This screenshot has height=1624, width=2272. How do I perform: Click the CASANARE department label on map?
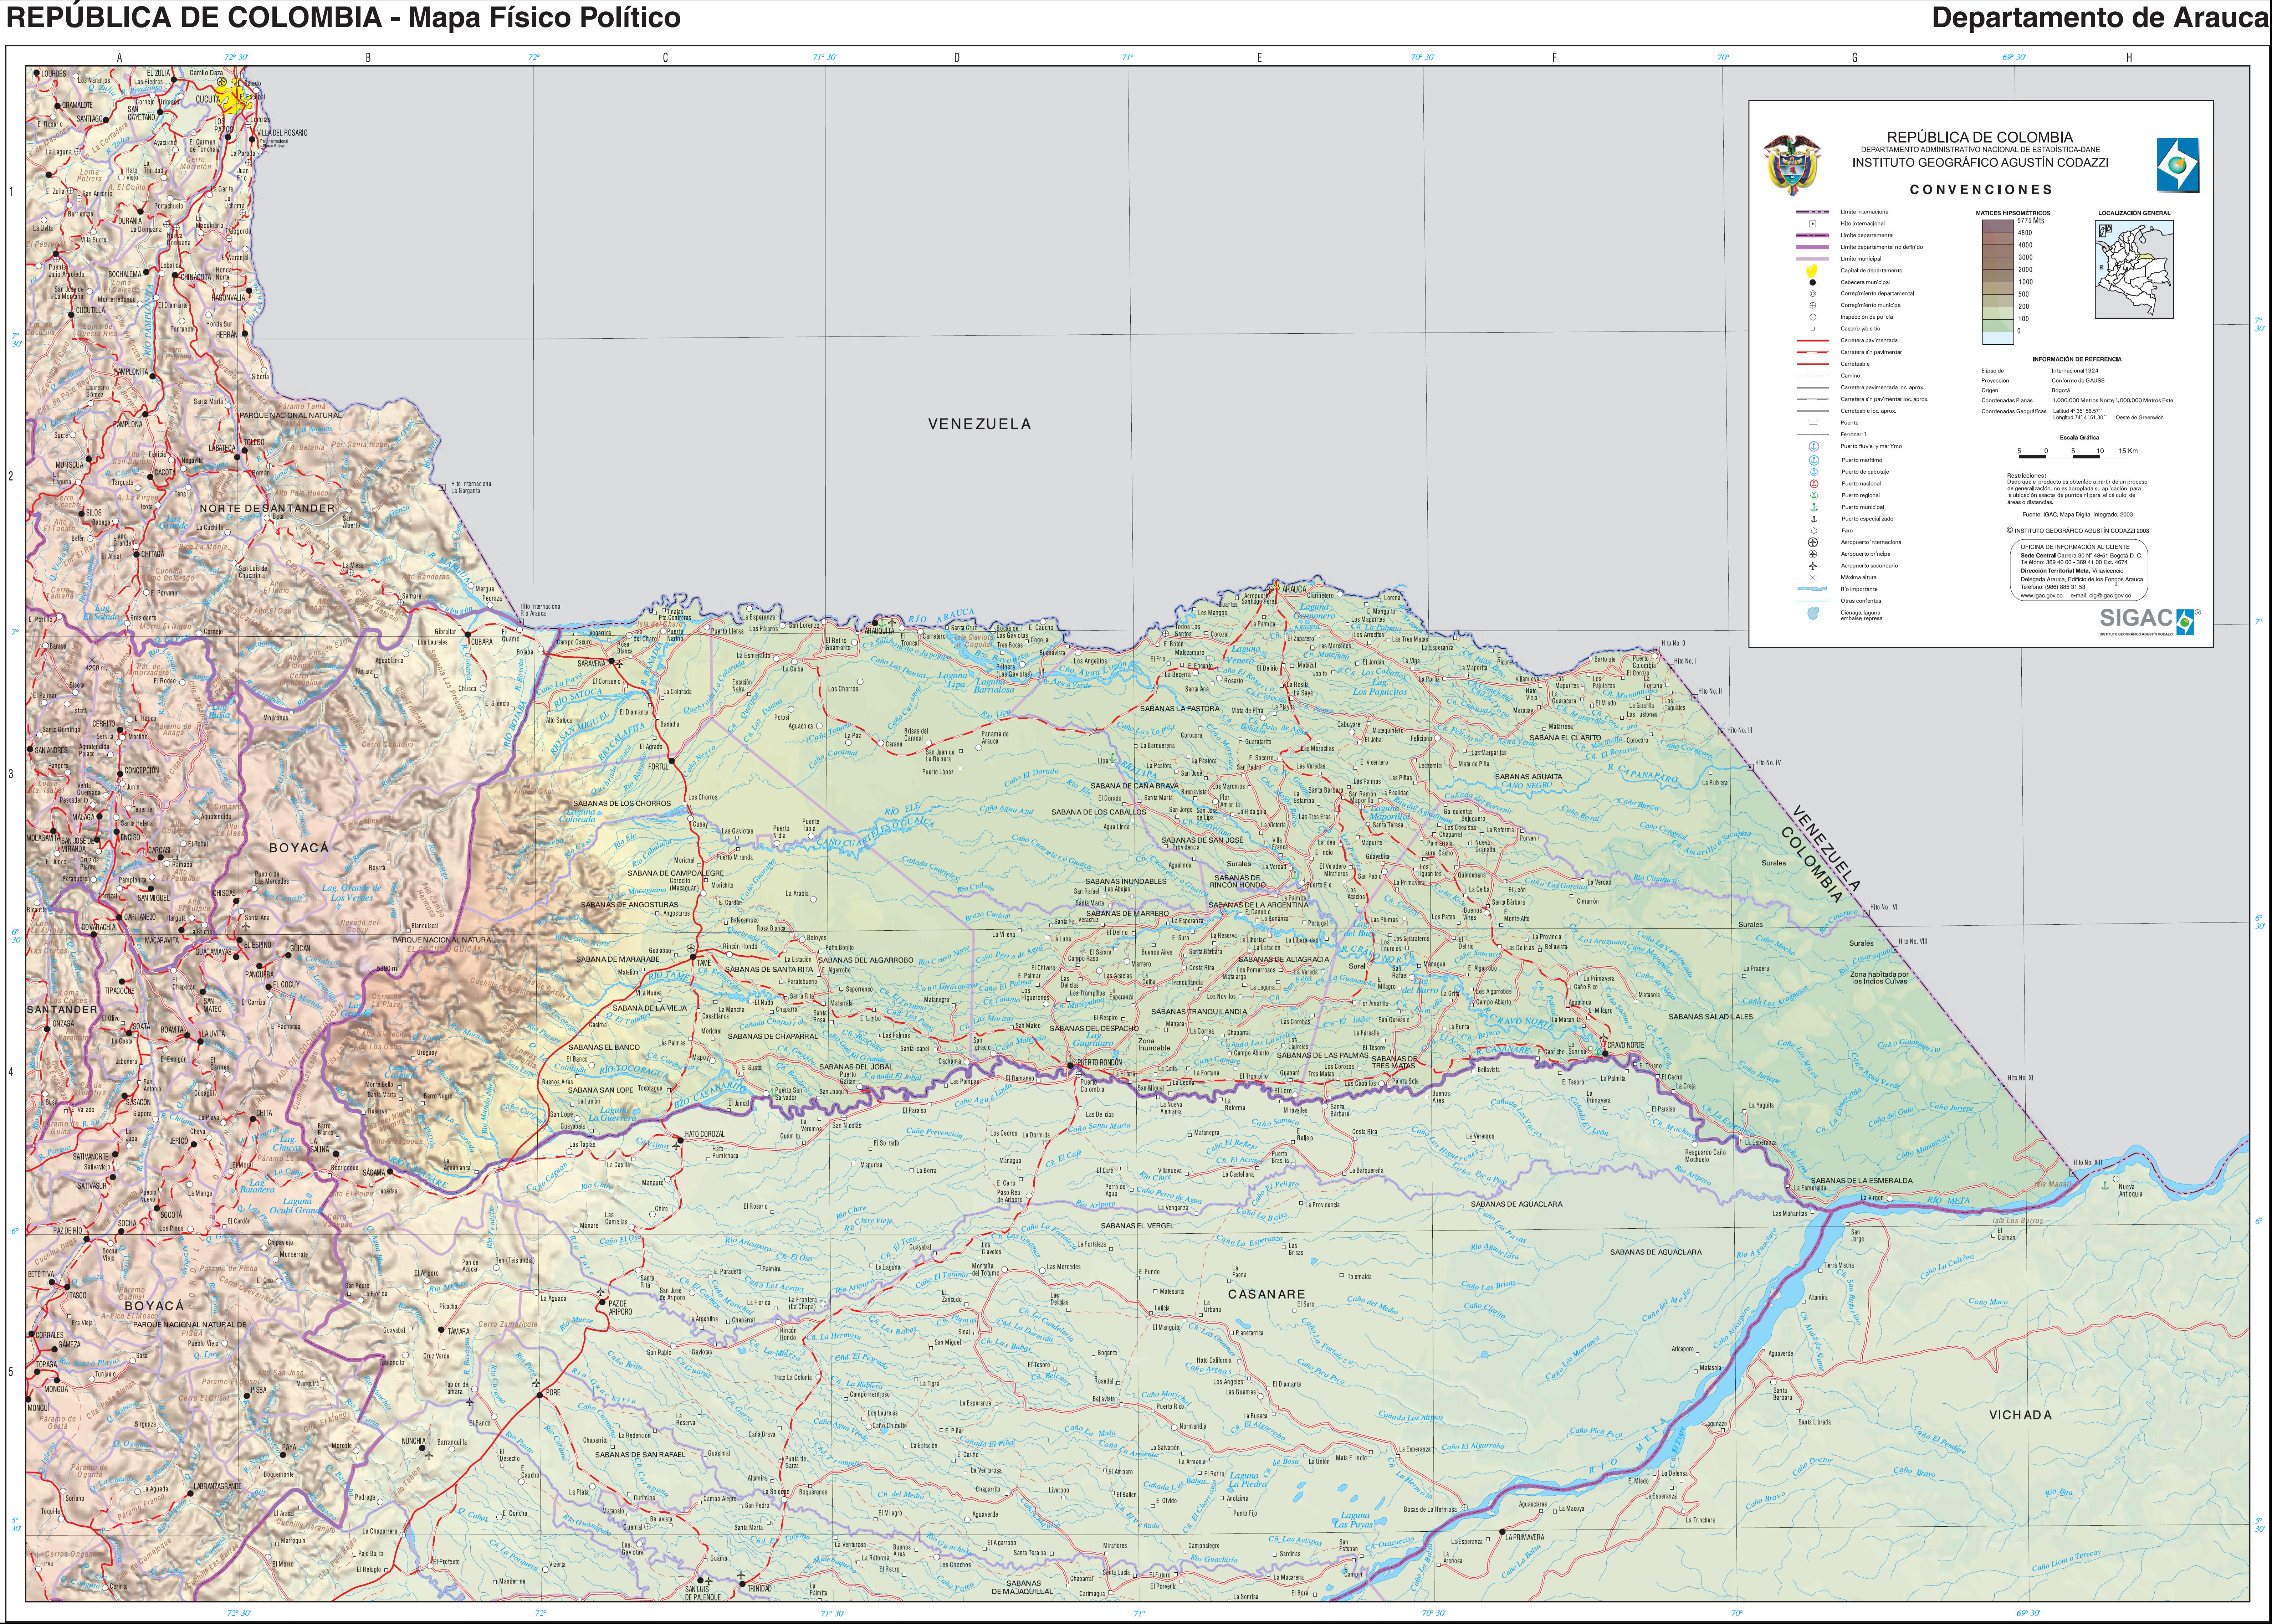(1266, 1294)
